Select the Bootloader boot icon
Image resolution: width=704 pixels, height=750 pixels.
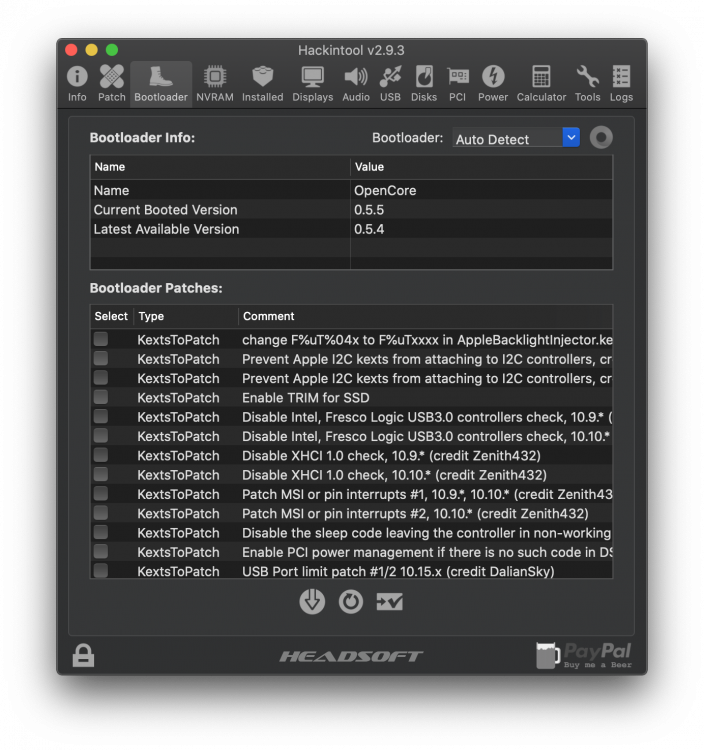click(x=161, y=84)
